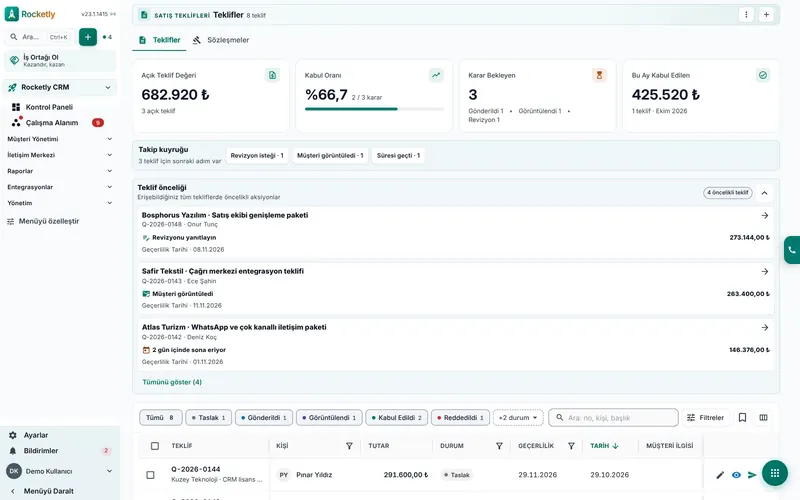This screenshot has height=500, width=800.
Task: Click the Durum column filter icon
Action: (499, 446)
